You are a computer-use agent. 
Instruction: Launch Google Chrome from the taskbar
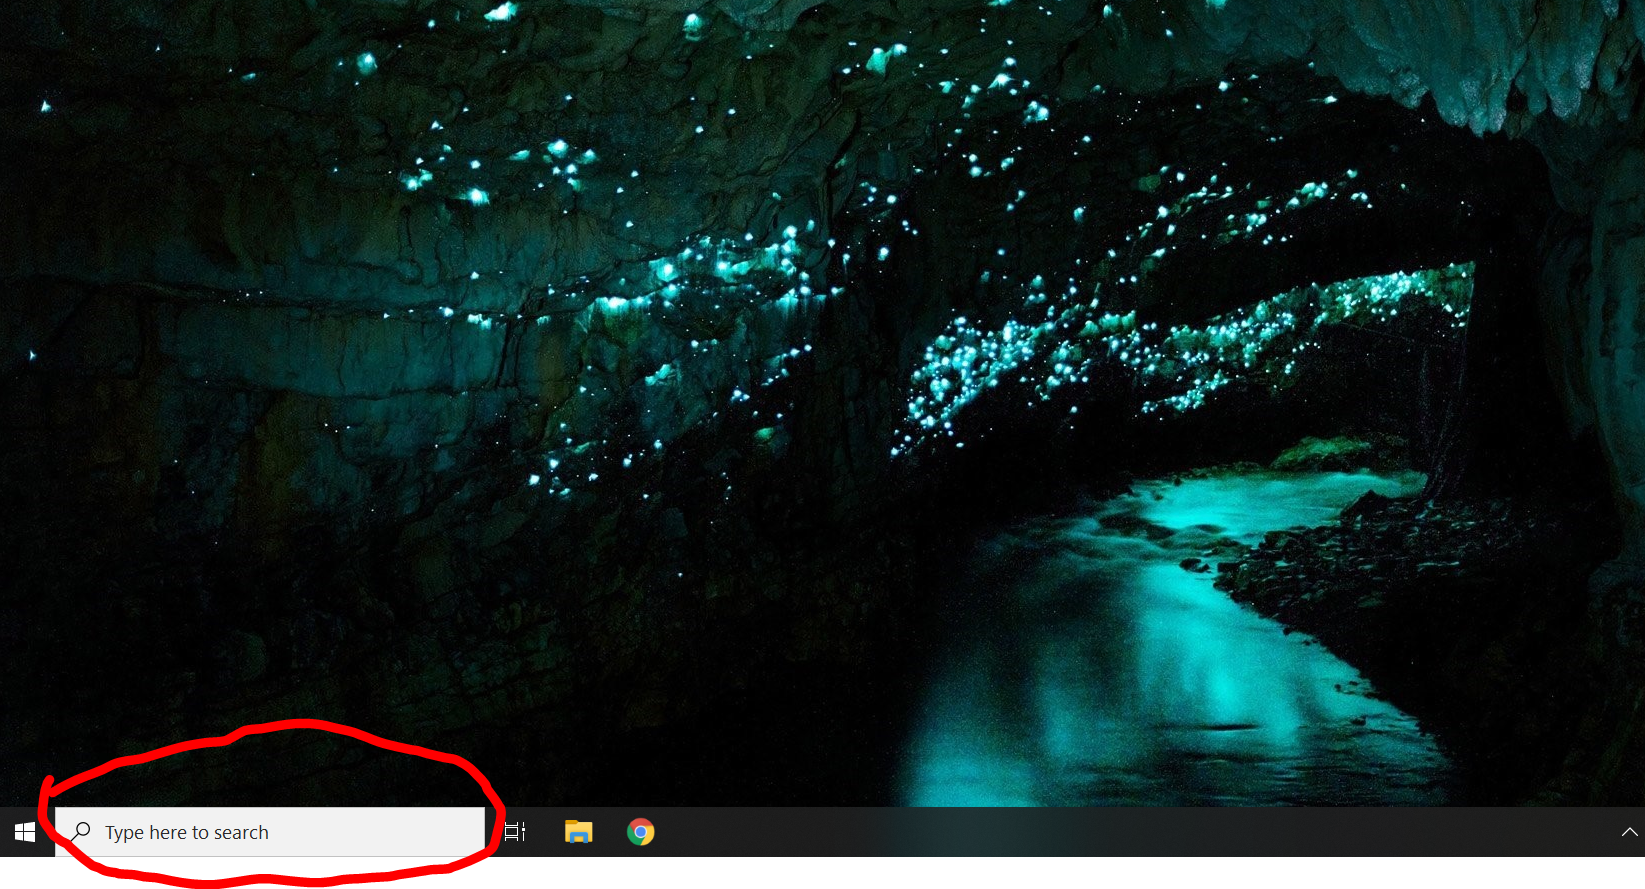(640, 832)
